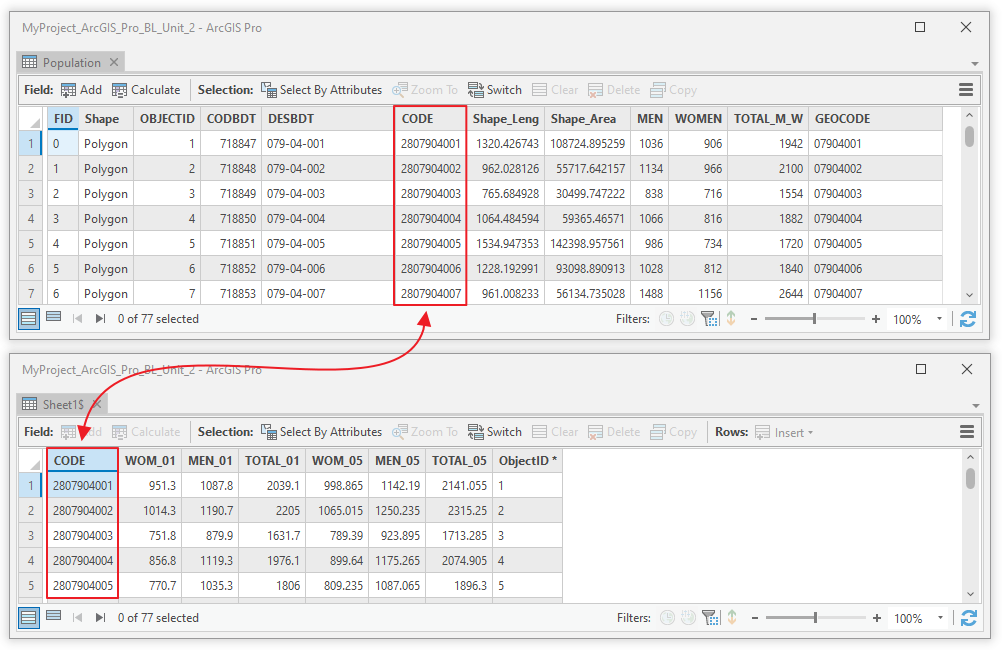Click cell 2807904006 in Population CODE column
This screenshot has width=1002, height=650.
[430, 268]
